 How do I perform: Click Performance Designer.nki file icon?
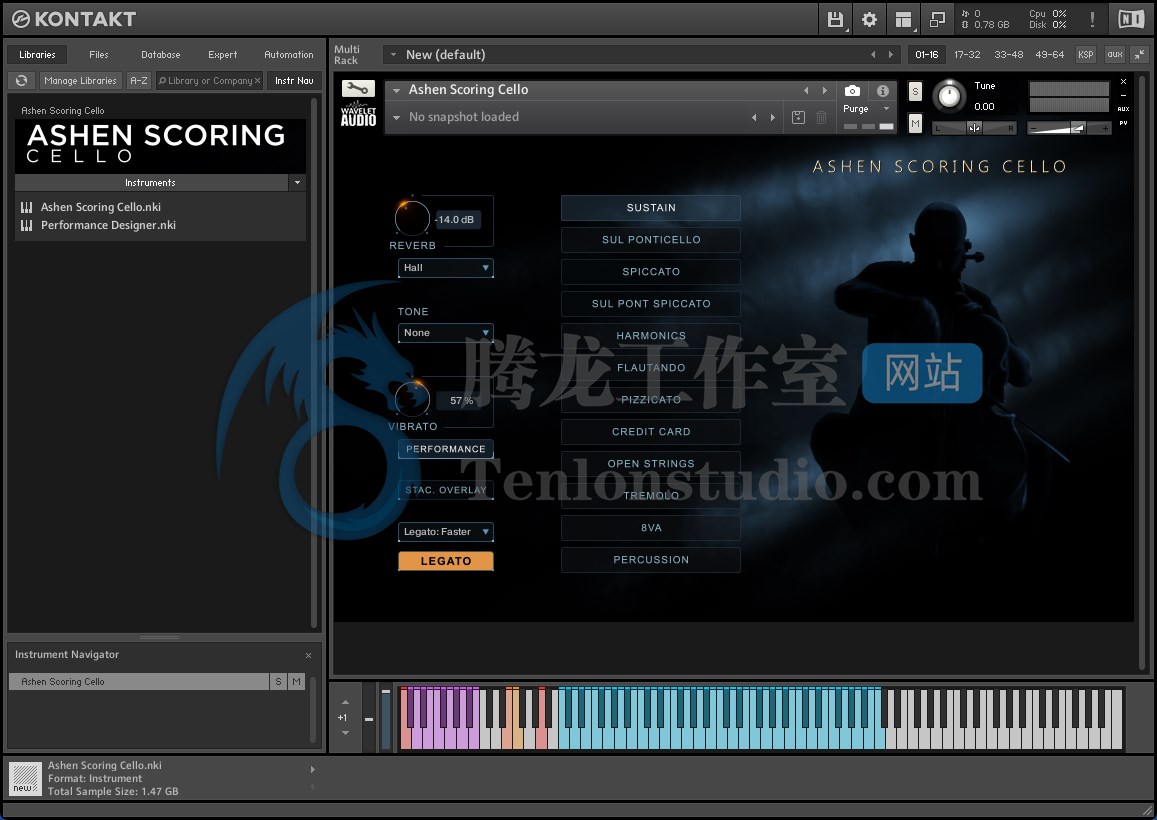coord(27,225)
